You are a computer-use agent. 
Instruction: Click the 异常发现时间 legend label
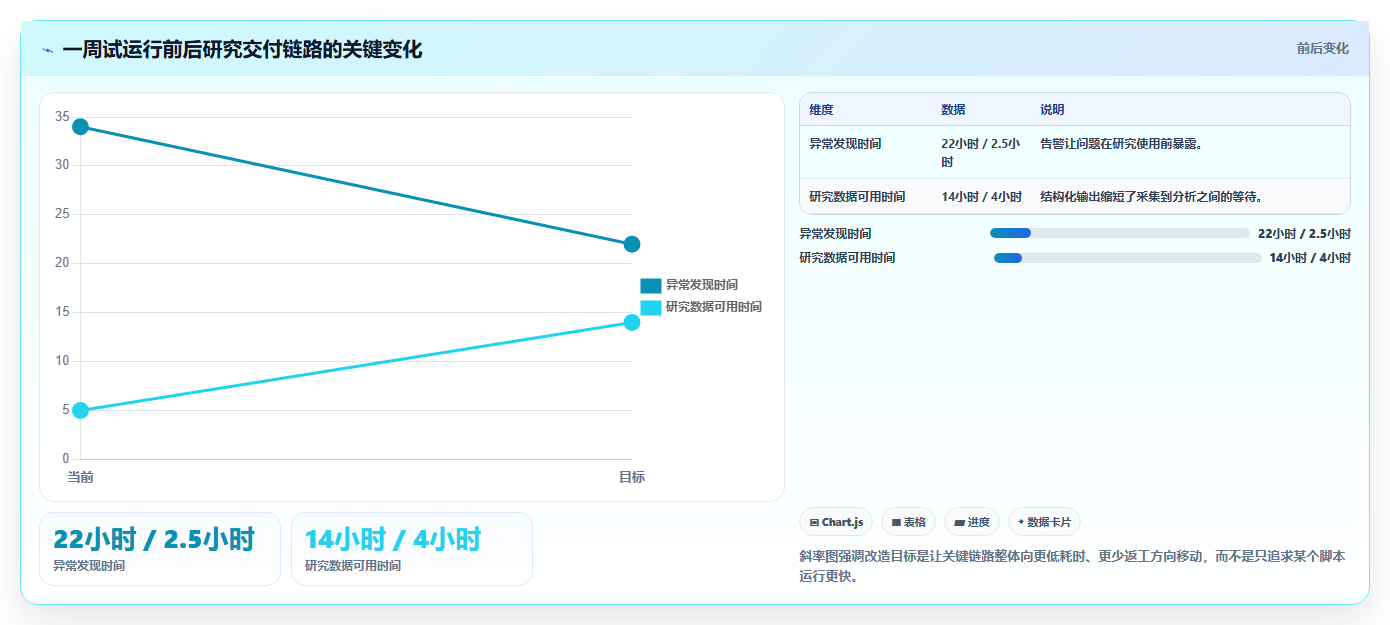(702, 286)
